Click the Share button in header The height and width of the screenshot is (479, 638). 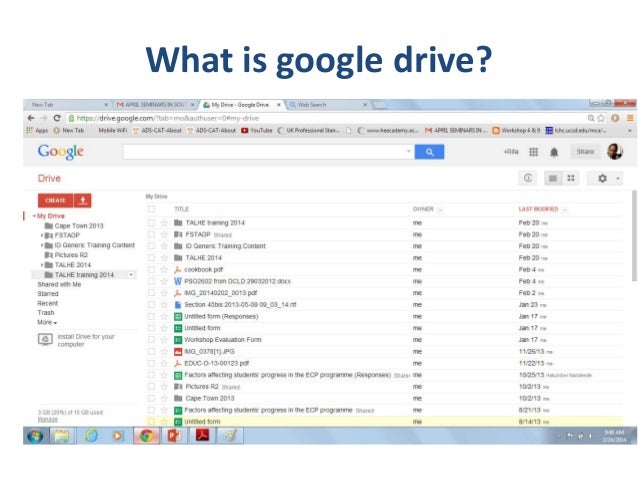(x=585, y=152)
